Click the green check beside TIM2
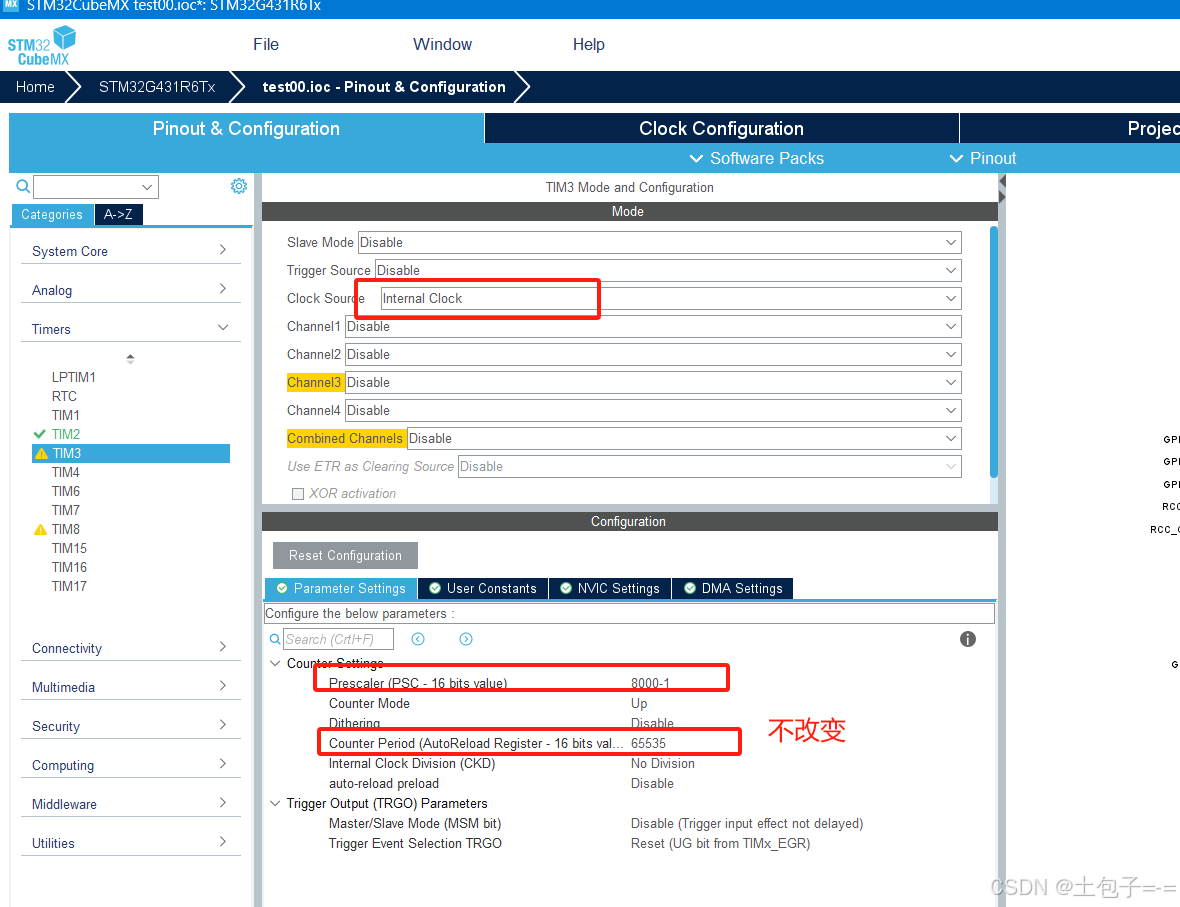This screenshot has width=1180, height=907. click(x=40, y=434)
